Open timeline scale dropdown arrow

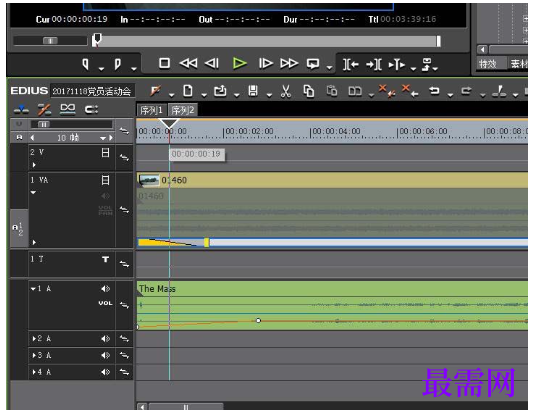click(103, 138)
